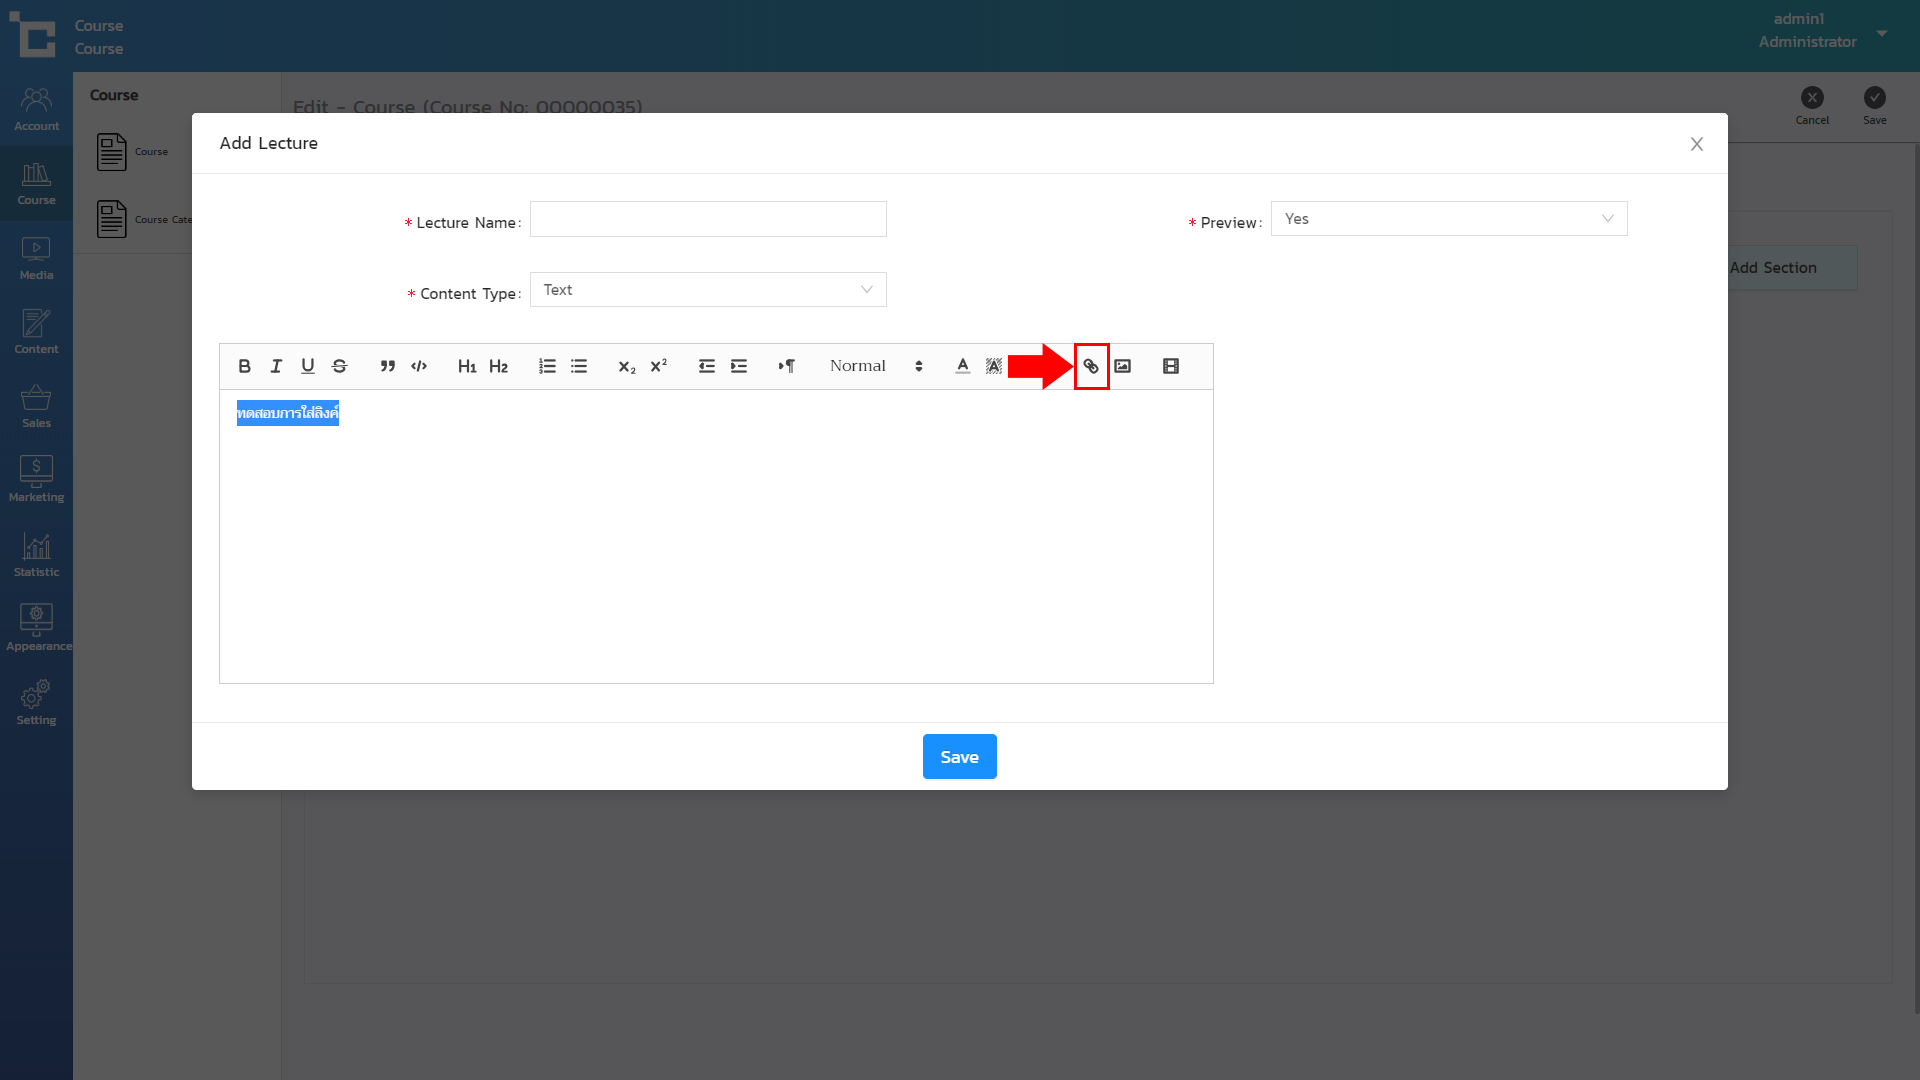Click the insert link icon in editor toolbar

click(x=1091, y=366)
